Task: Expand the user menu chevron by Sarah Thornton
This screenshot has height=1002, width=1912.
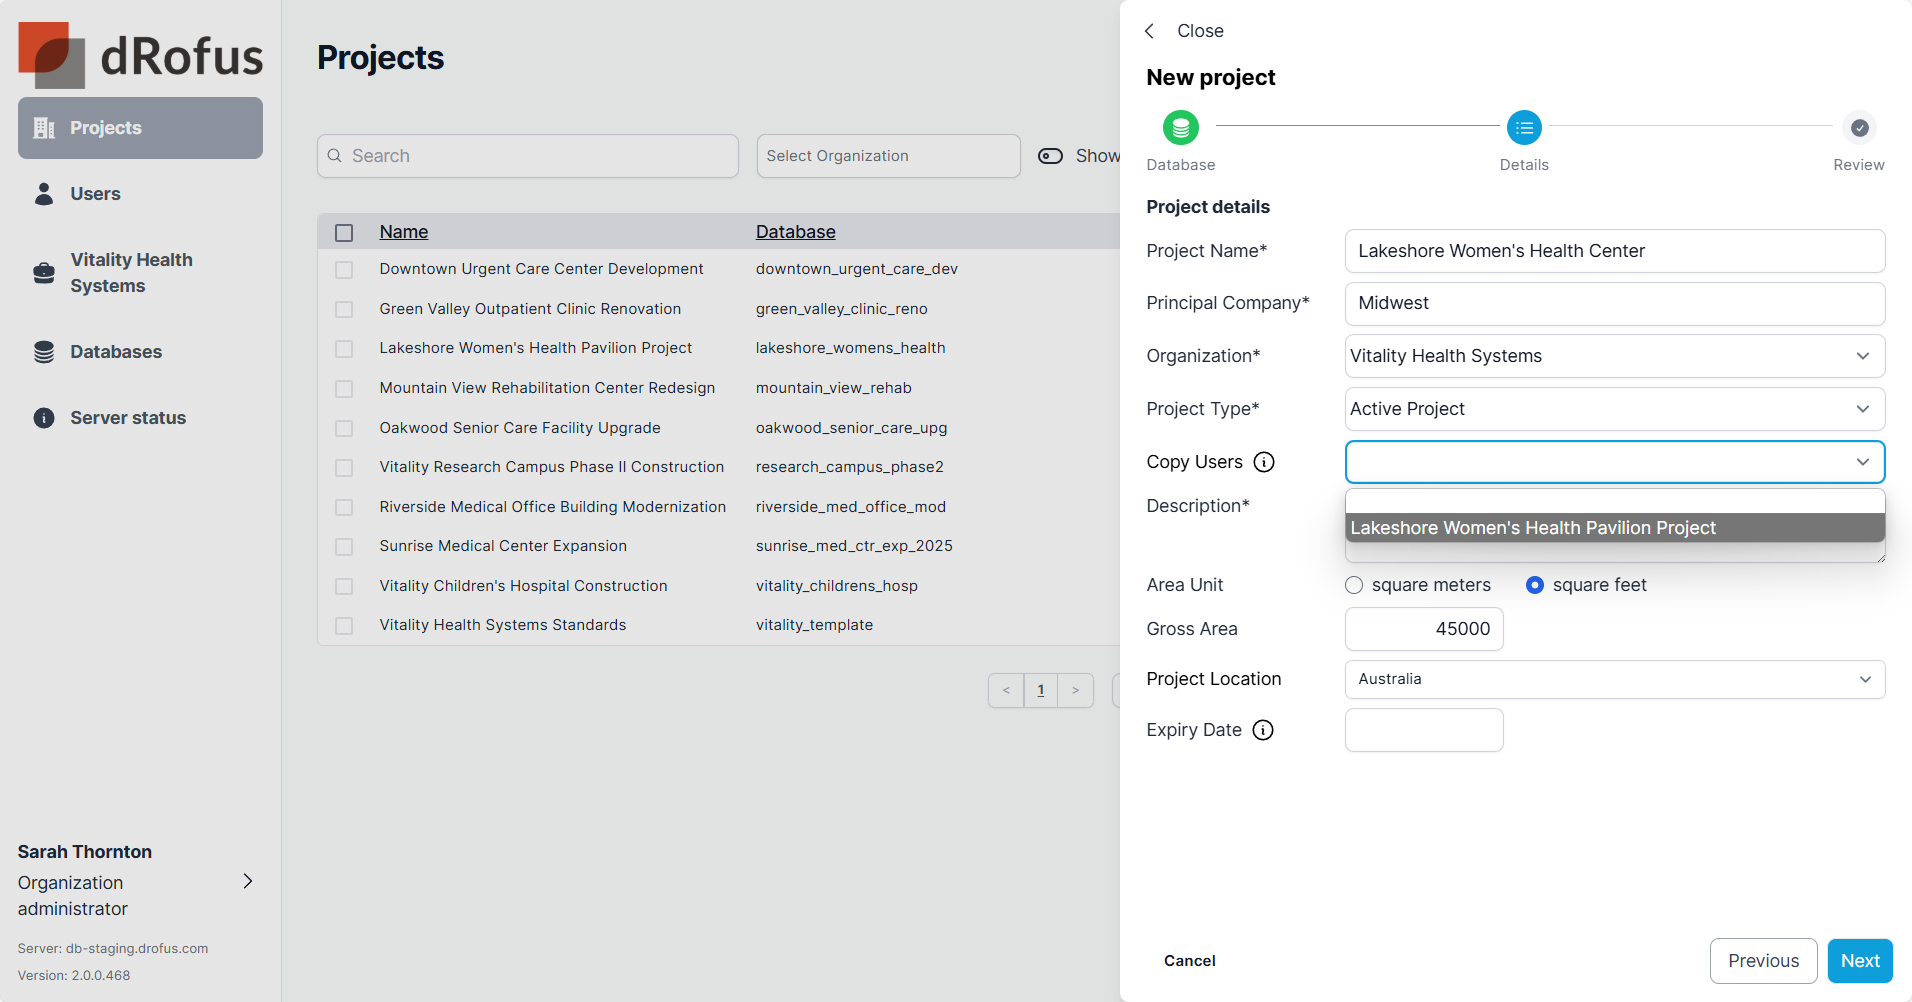Action: click(248, 881)
